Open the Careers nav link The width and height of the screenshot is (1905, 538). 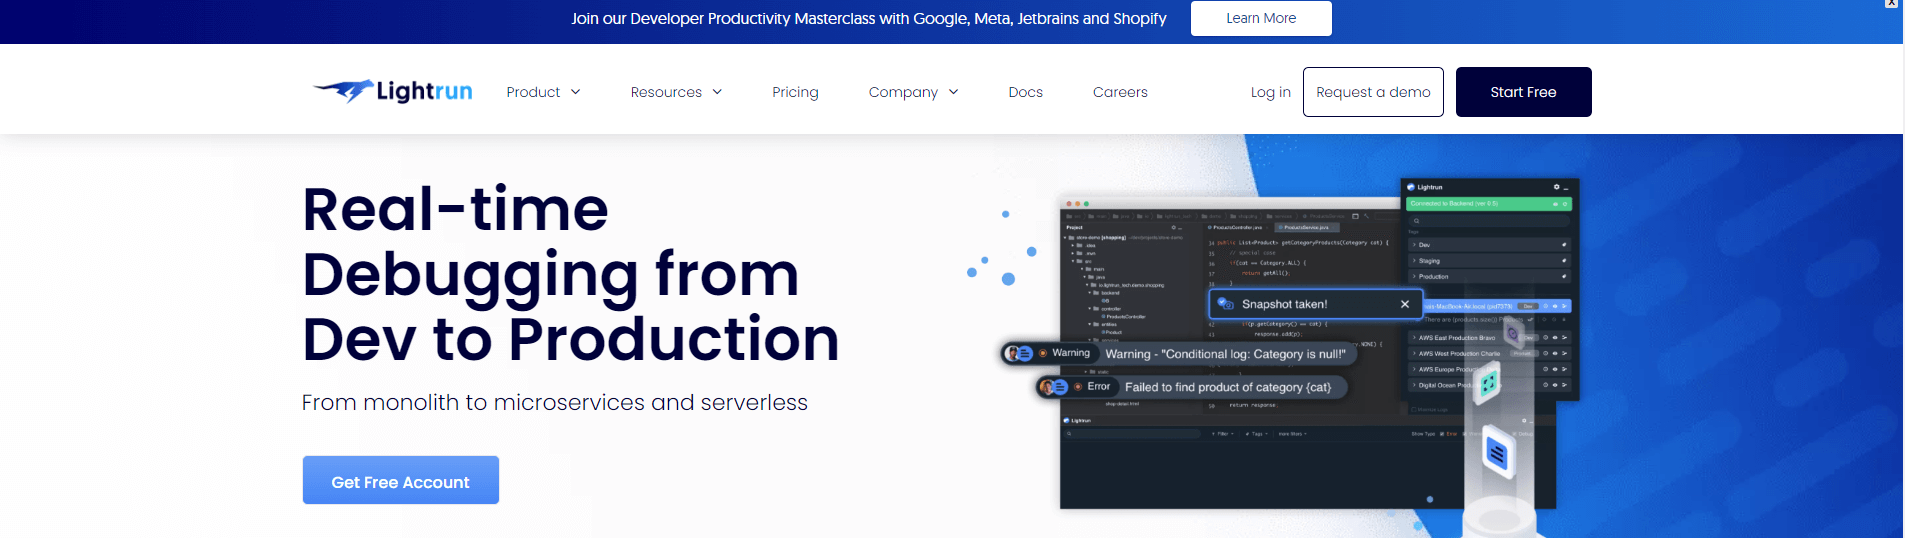pos(1119,92)
